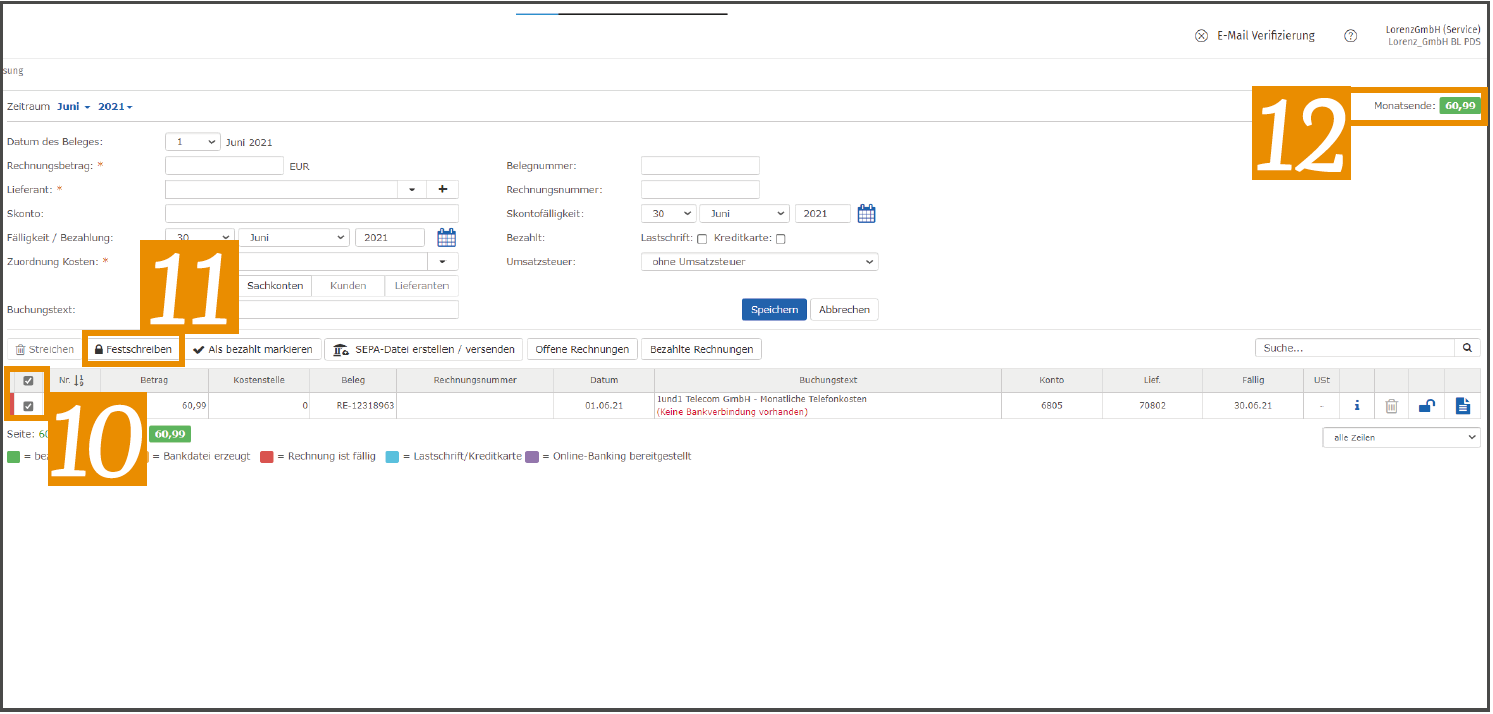Click the purple Online-Banking legend swatch
The height and width of the screenshot is (714, 1493).
point(532,456)
